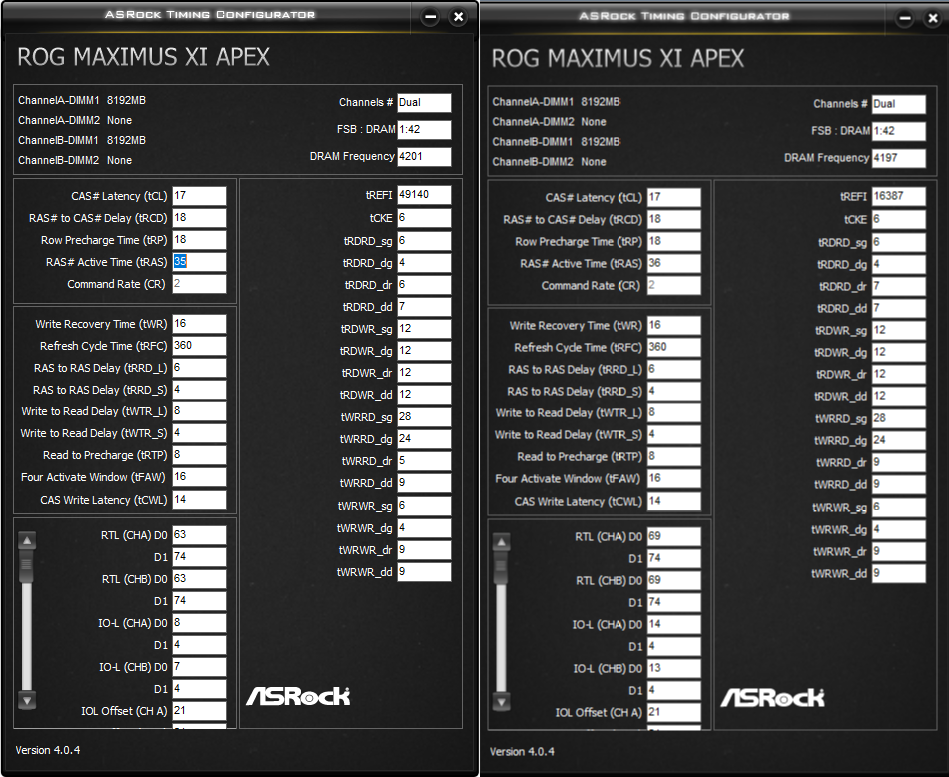Image resolution: width=949 pixels, height=777 pixels.
Task: Click tWRWR_sg field in left window
Action: (424, 506)
